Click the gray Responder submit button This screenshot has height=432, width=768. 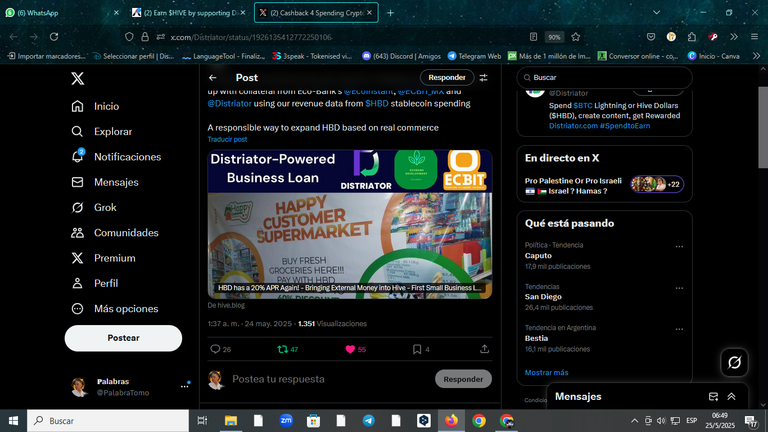coord(463,379)
